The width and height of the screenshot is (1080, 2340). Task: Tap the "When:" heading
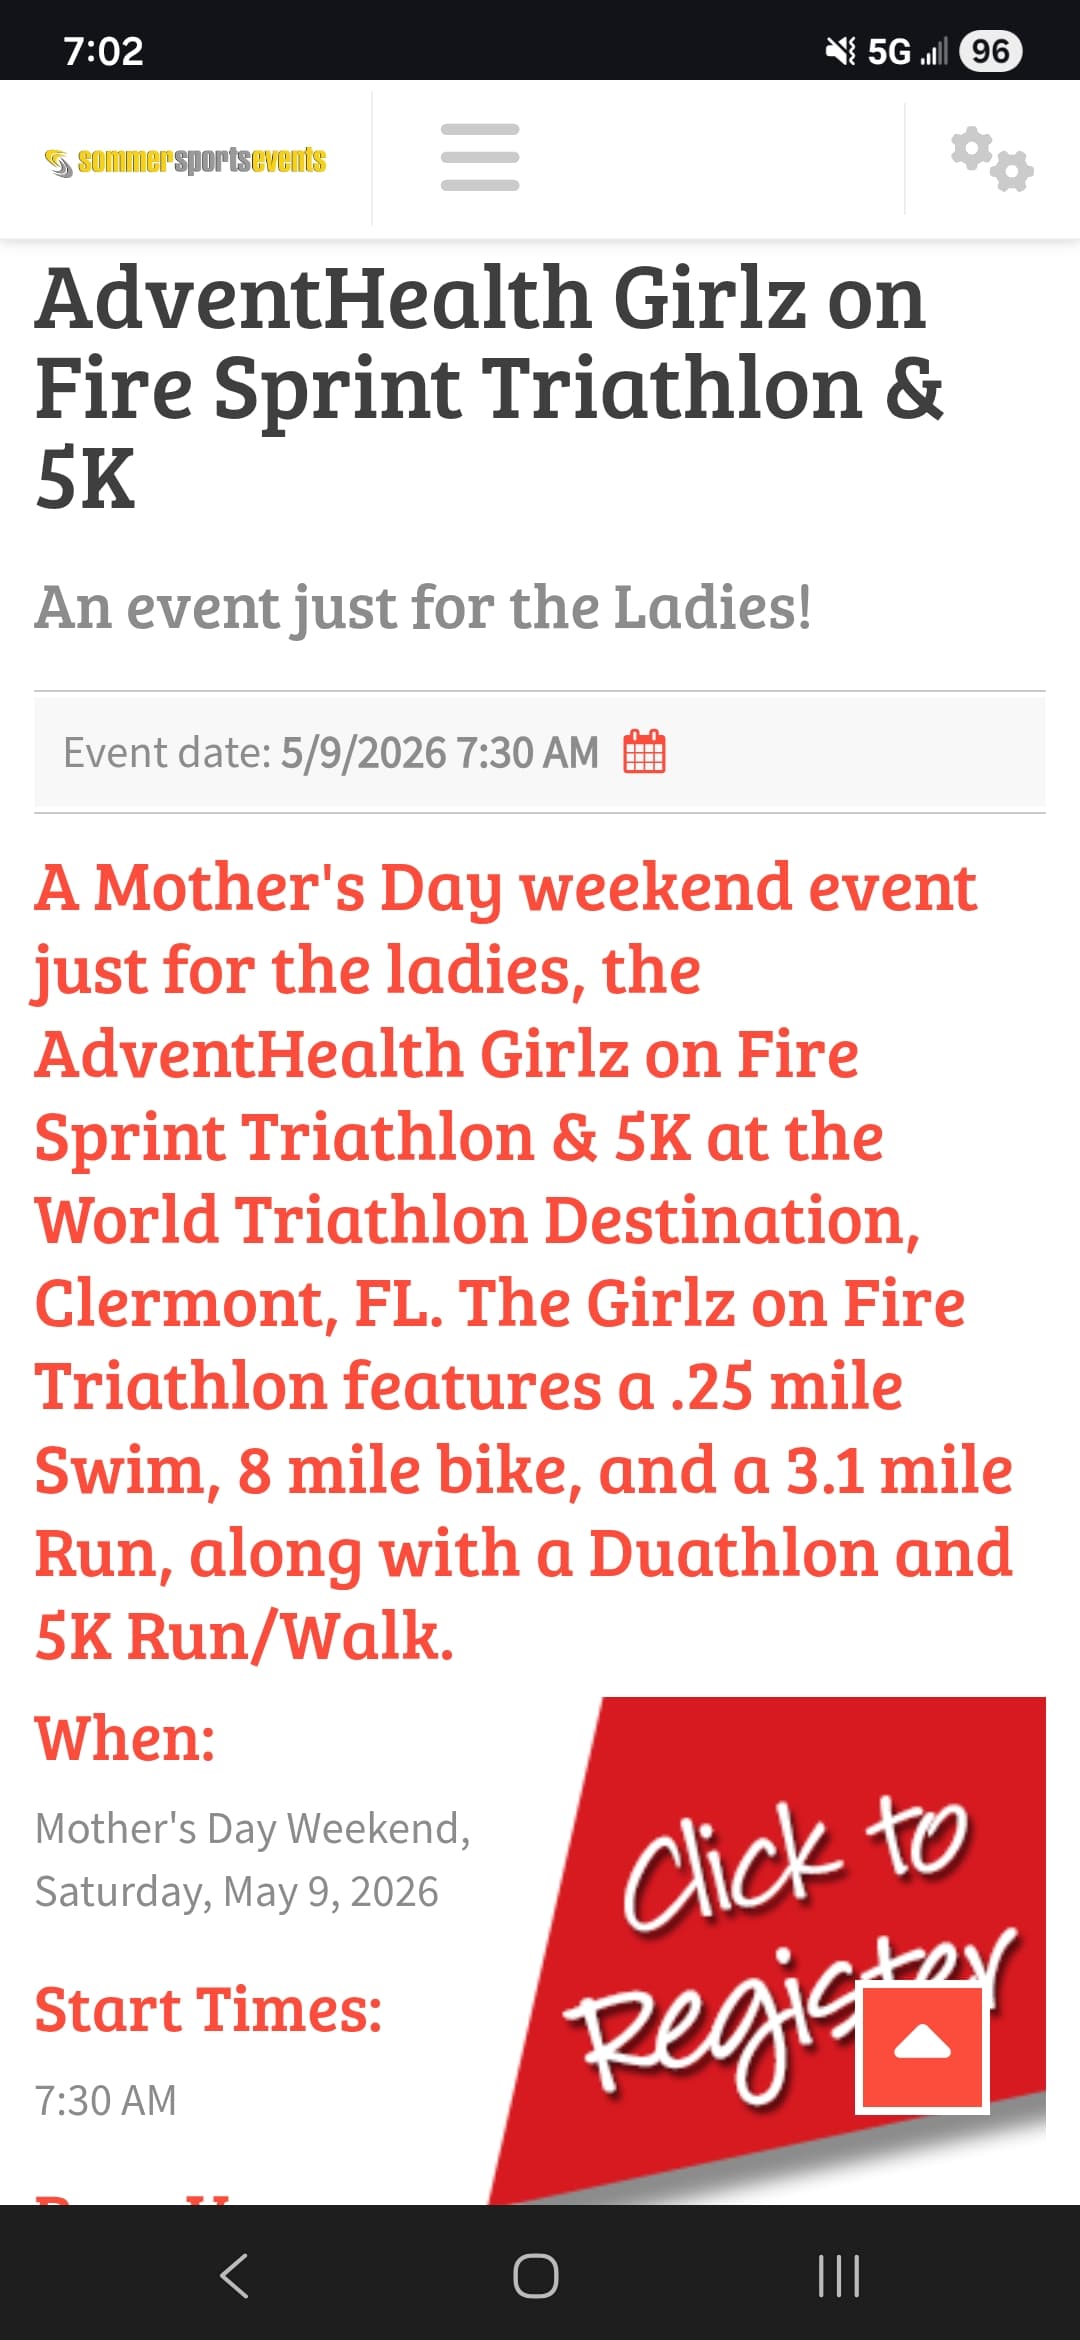tap(125, 1739)
